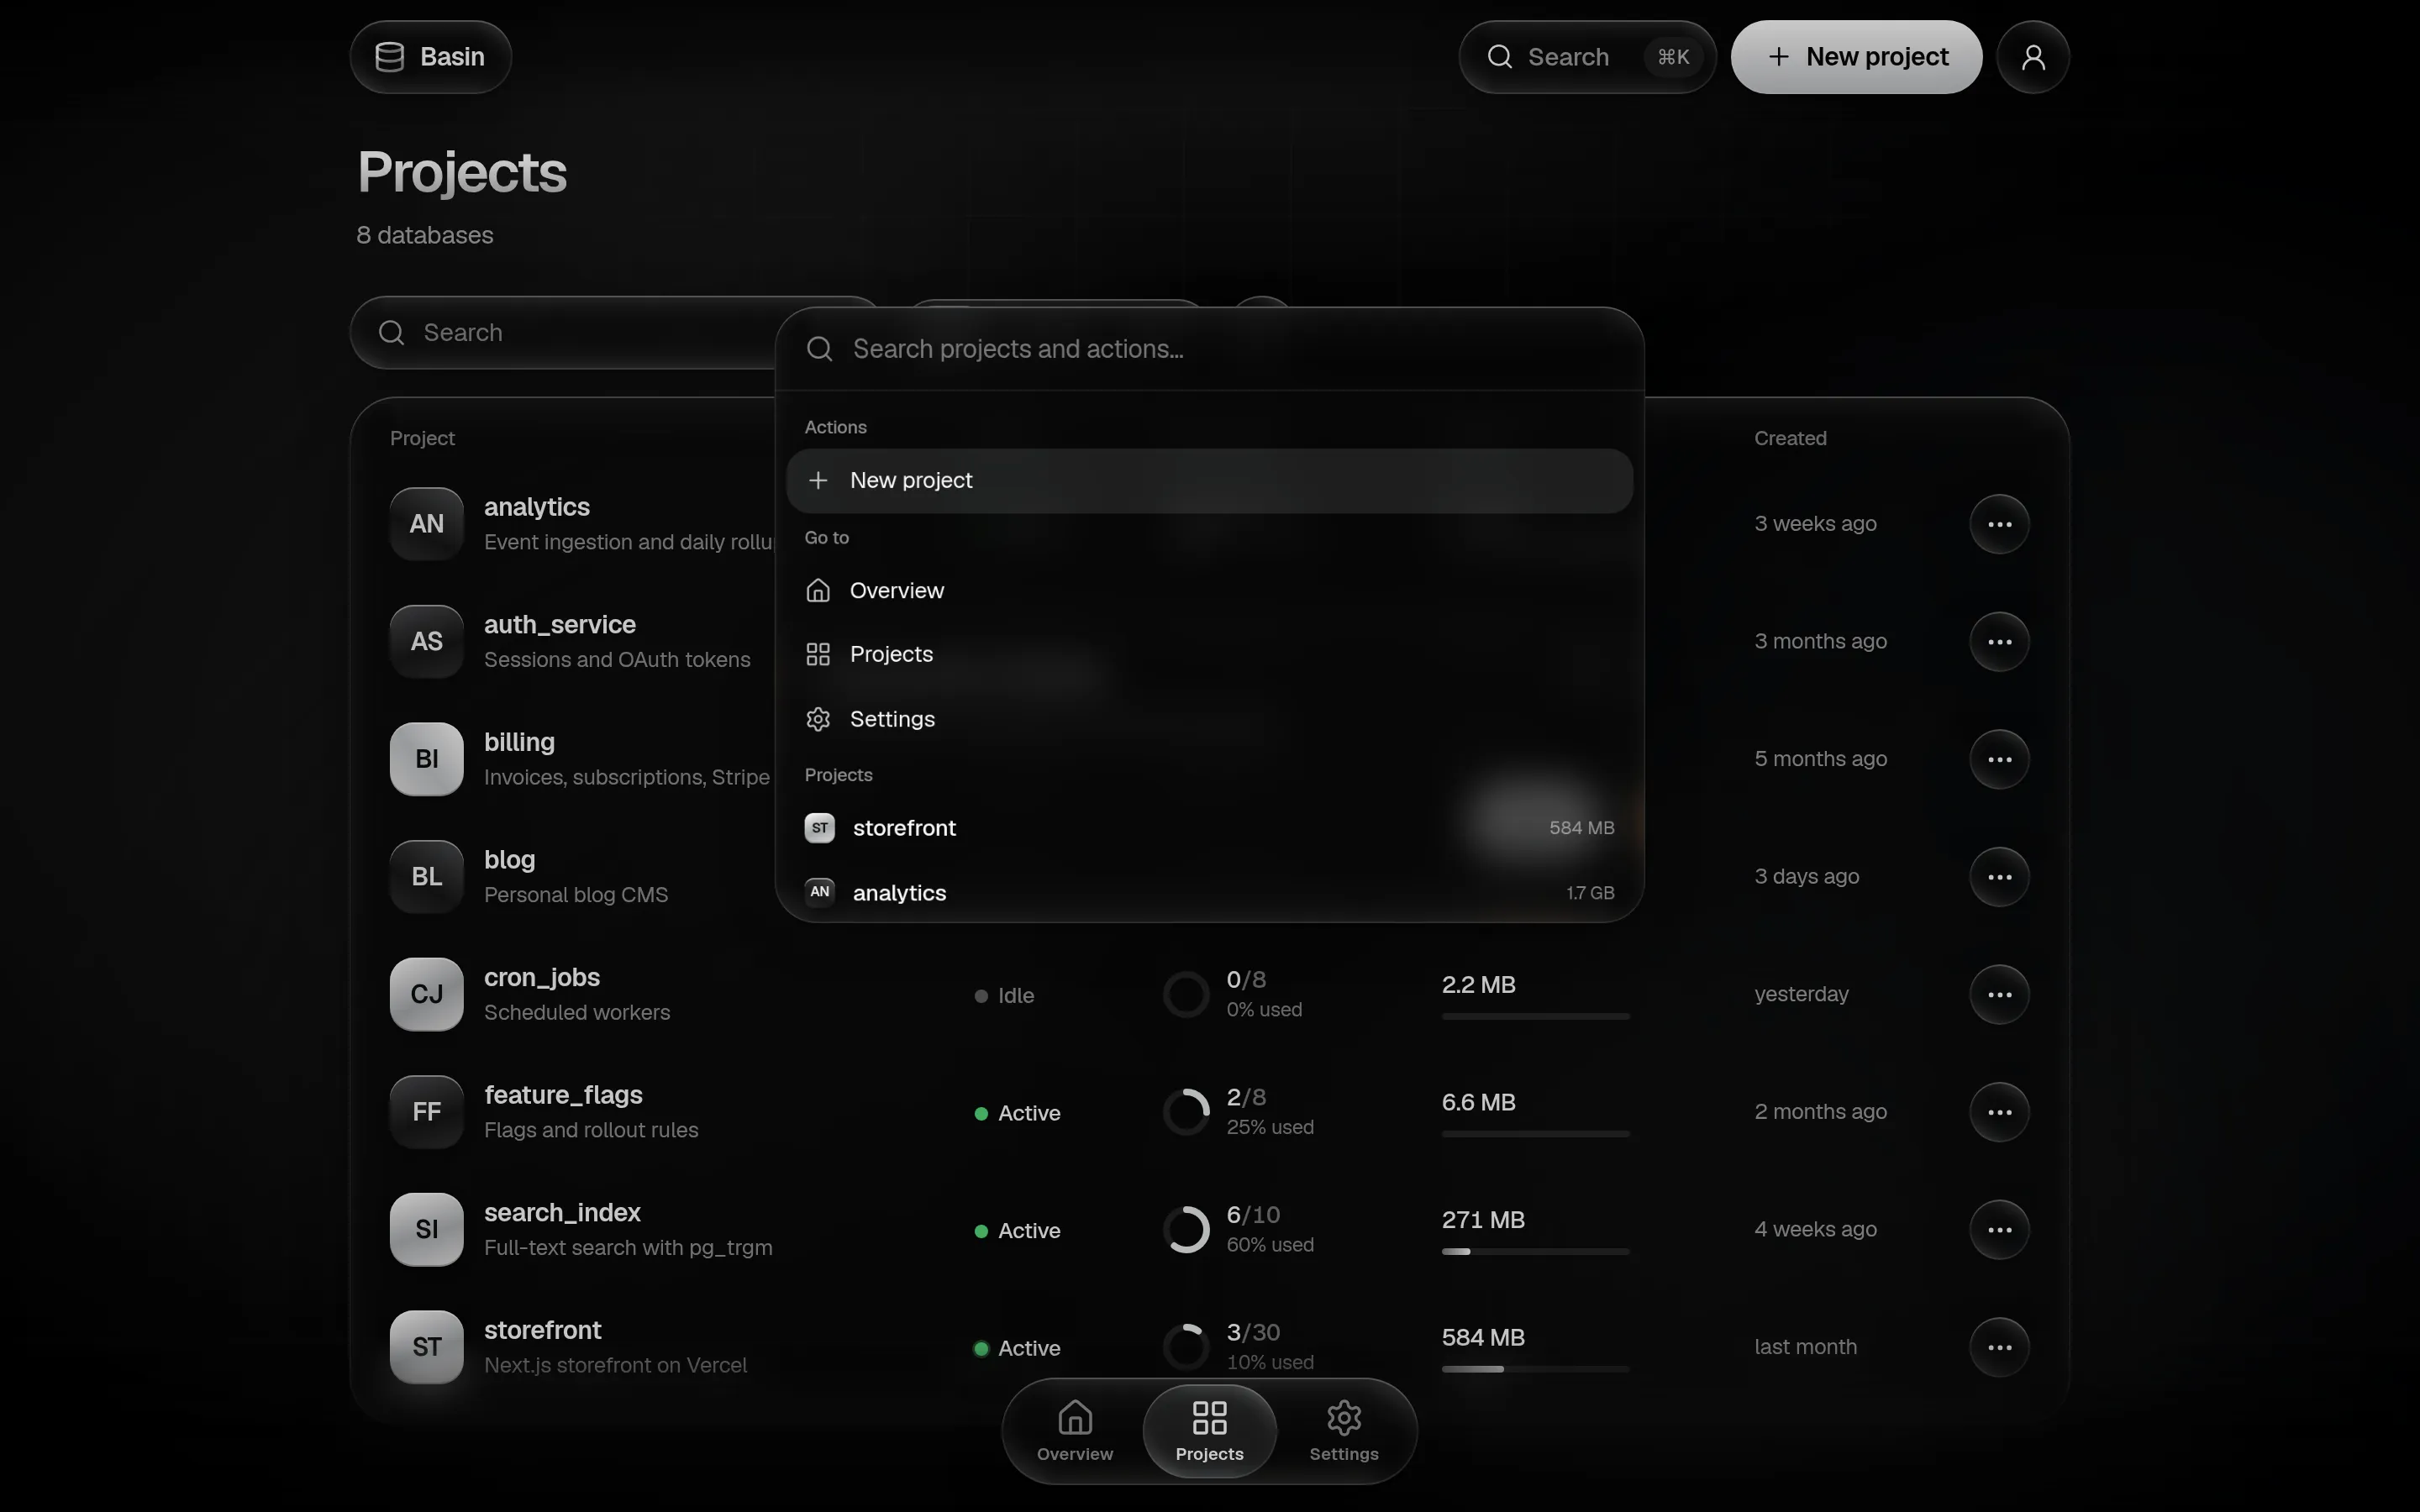
Task: Open the Search bar with ⌘K shortcut
Action: point(1587,57)
